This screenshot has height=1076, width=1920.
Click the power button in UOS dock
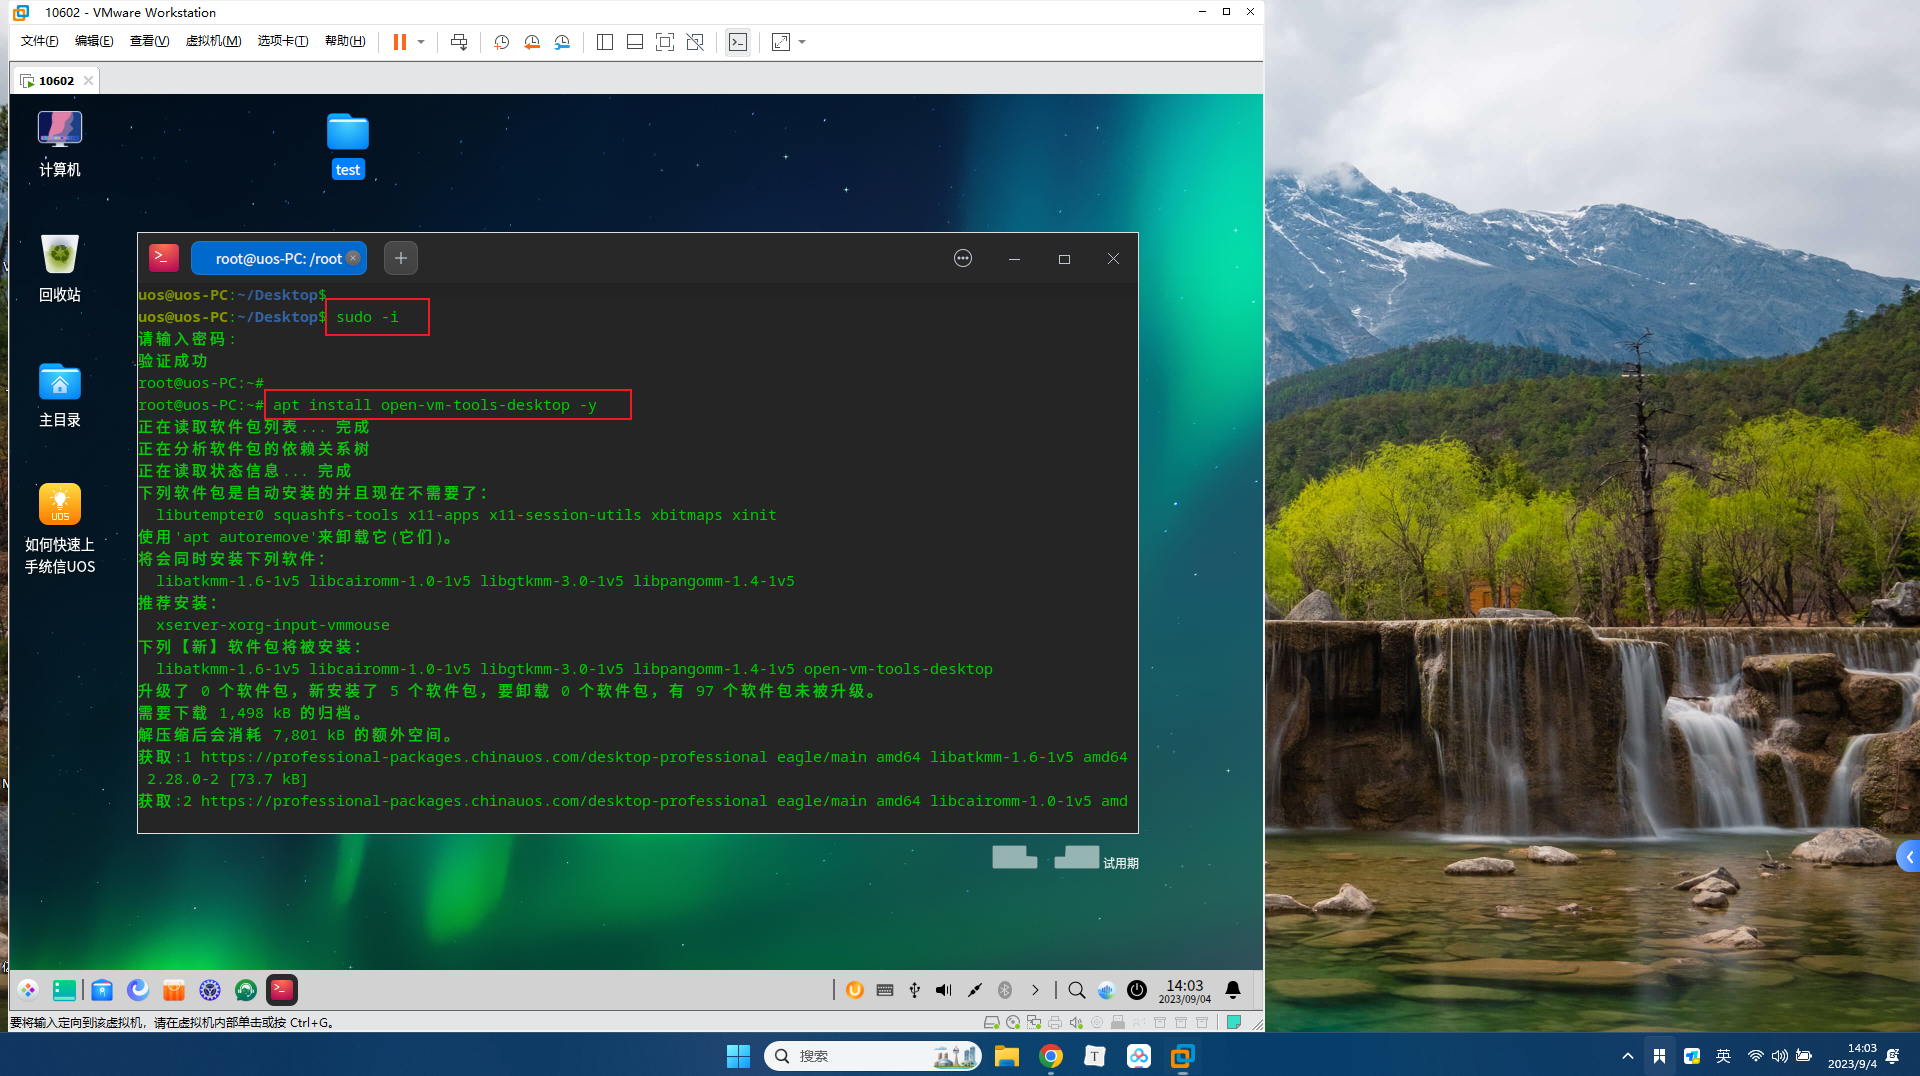pyautogui.click(x=1137, y=990)
